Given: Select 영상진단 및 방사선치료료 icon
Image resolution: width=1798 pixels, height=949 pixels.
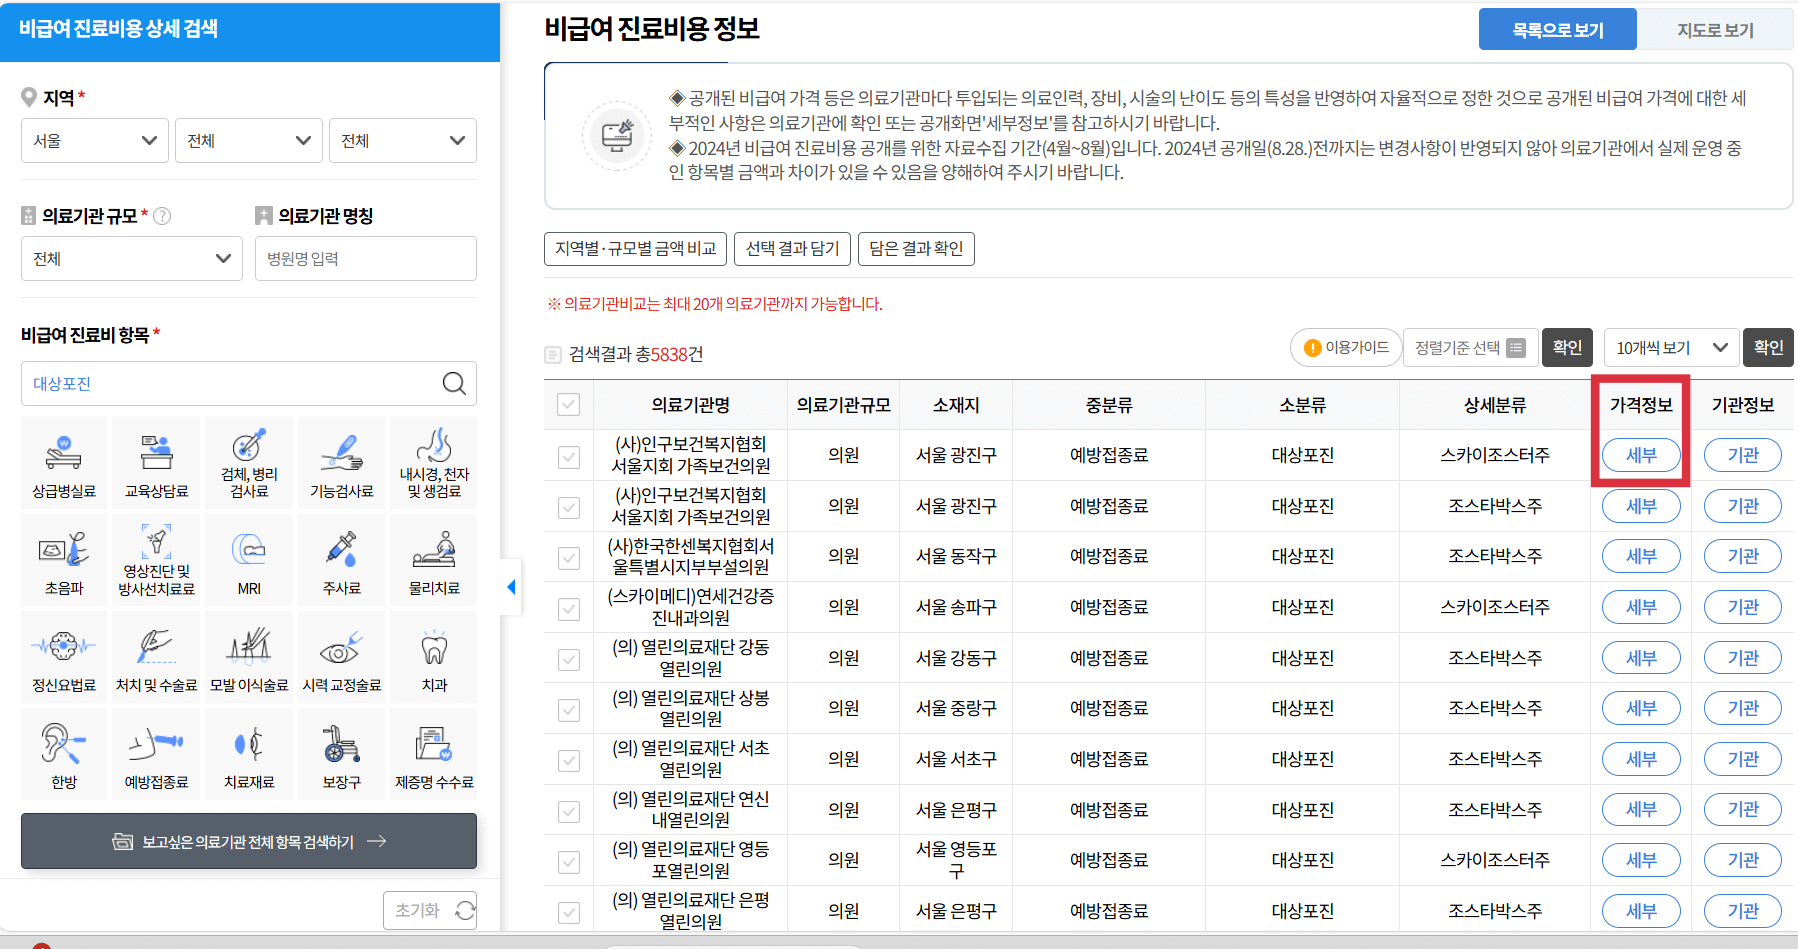Looking at the screenshot, I should [x=156, y=560].
